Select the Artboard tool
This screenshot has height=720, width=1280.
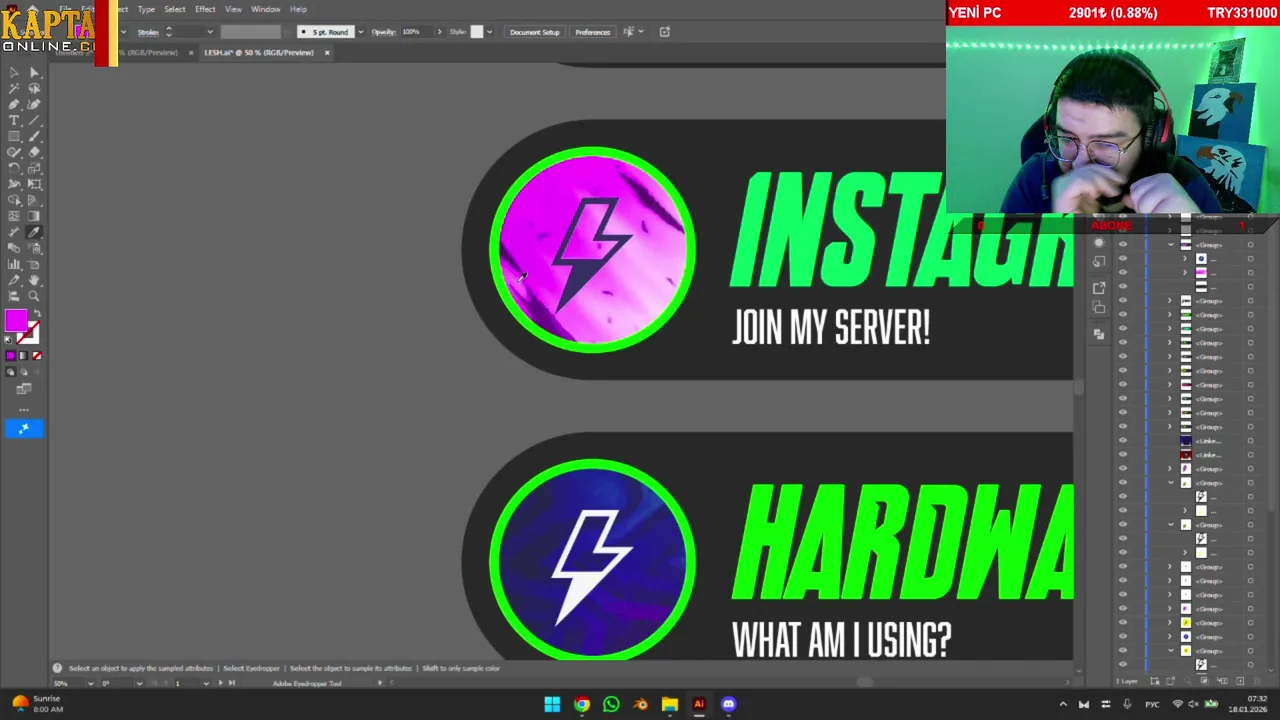point(34,265)
